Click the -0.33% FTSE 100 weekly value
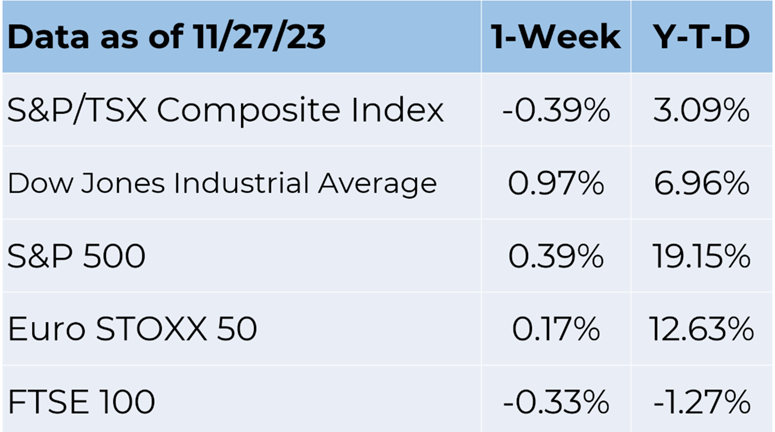This screenshot has height=432, width=775. coord(556,401)
